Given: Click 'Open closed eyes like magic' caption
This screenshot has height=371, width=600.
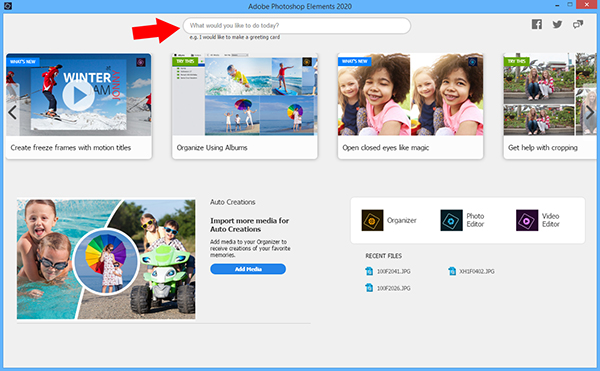Looking at the screenshot, I should tap(385, 148).
